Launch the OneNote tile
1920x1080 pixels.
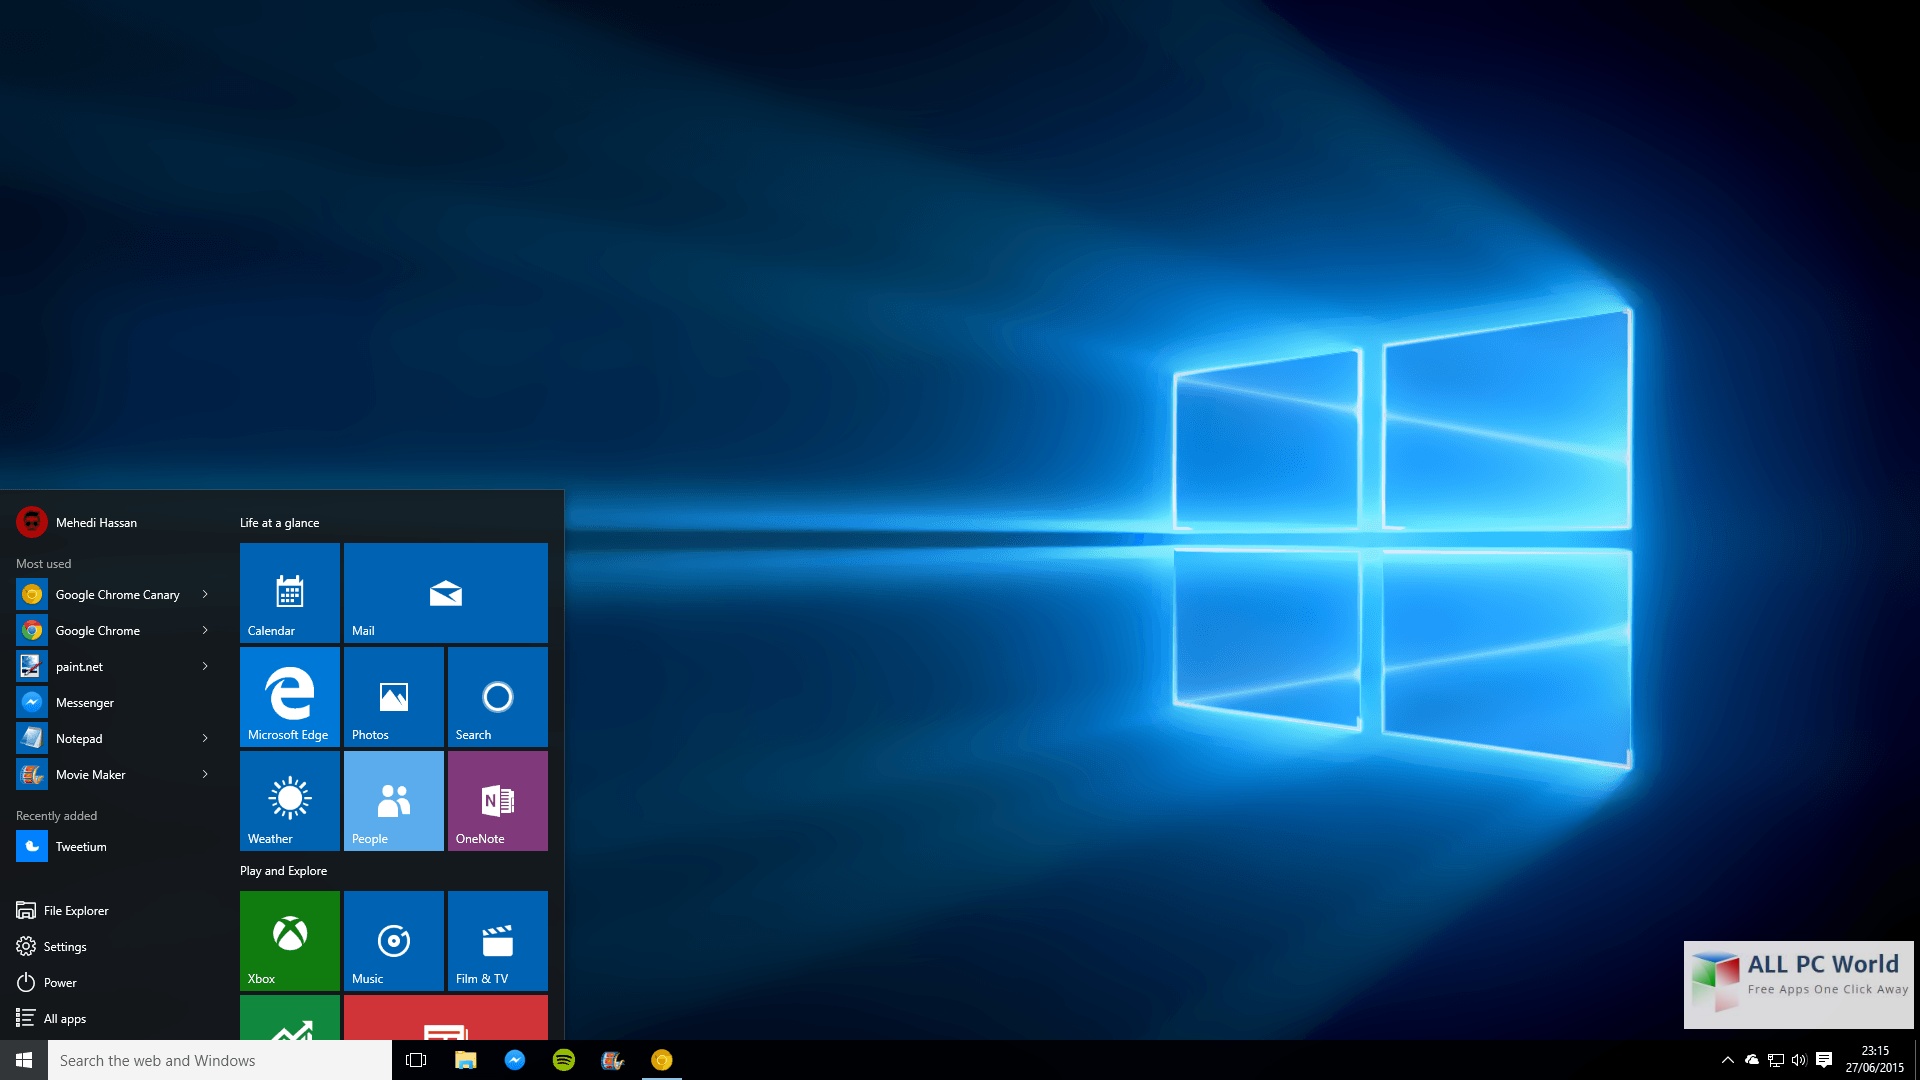(498, 800)
